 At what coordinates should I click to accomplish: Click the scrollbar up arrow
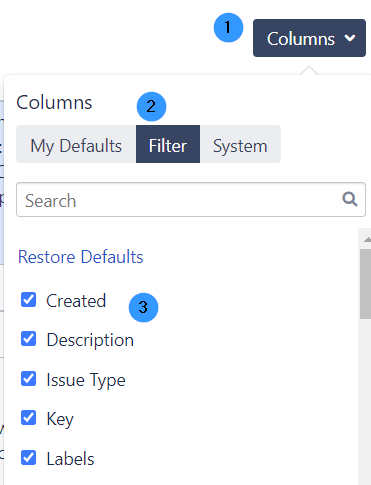(367, 239)
